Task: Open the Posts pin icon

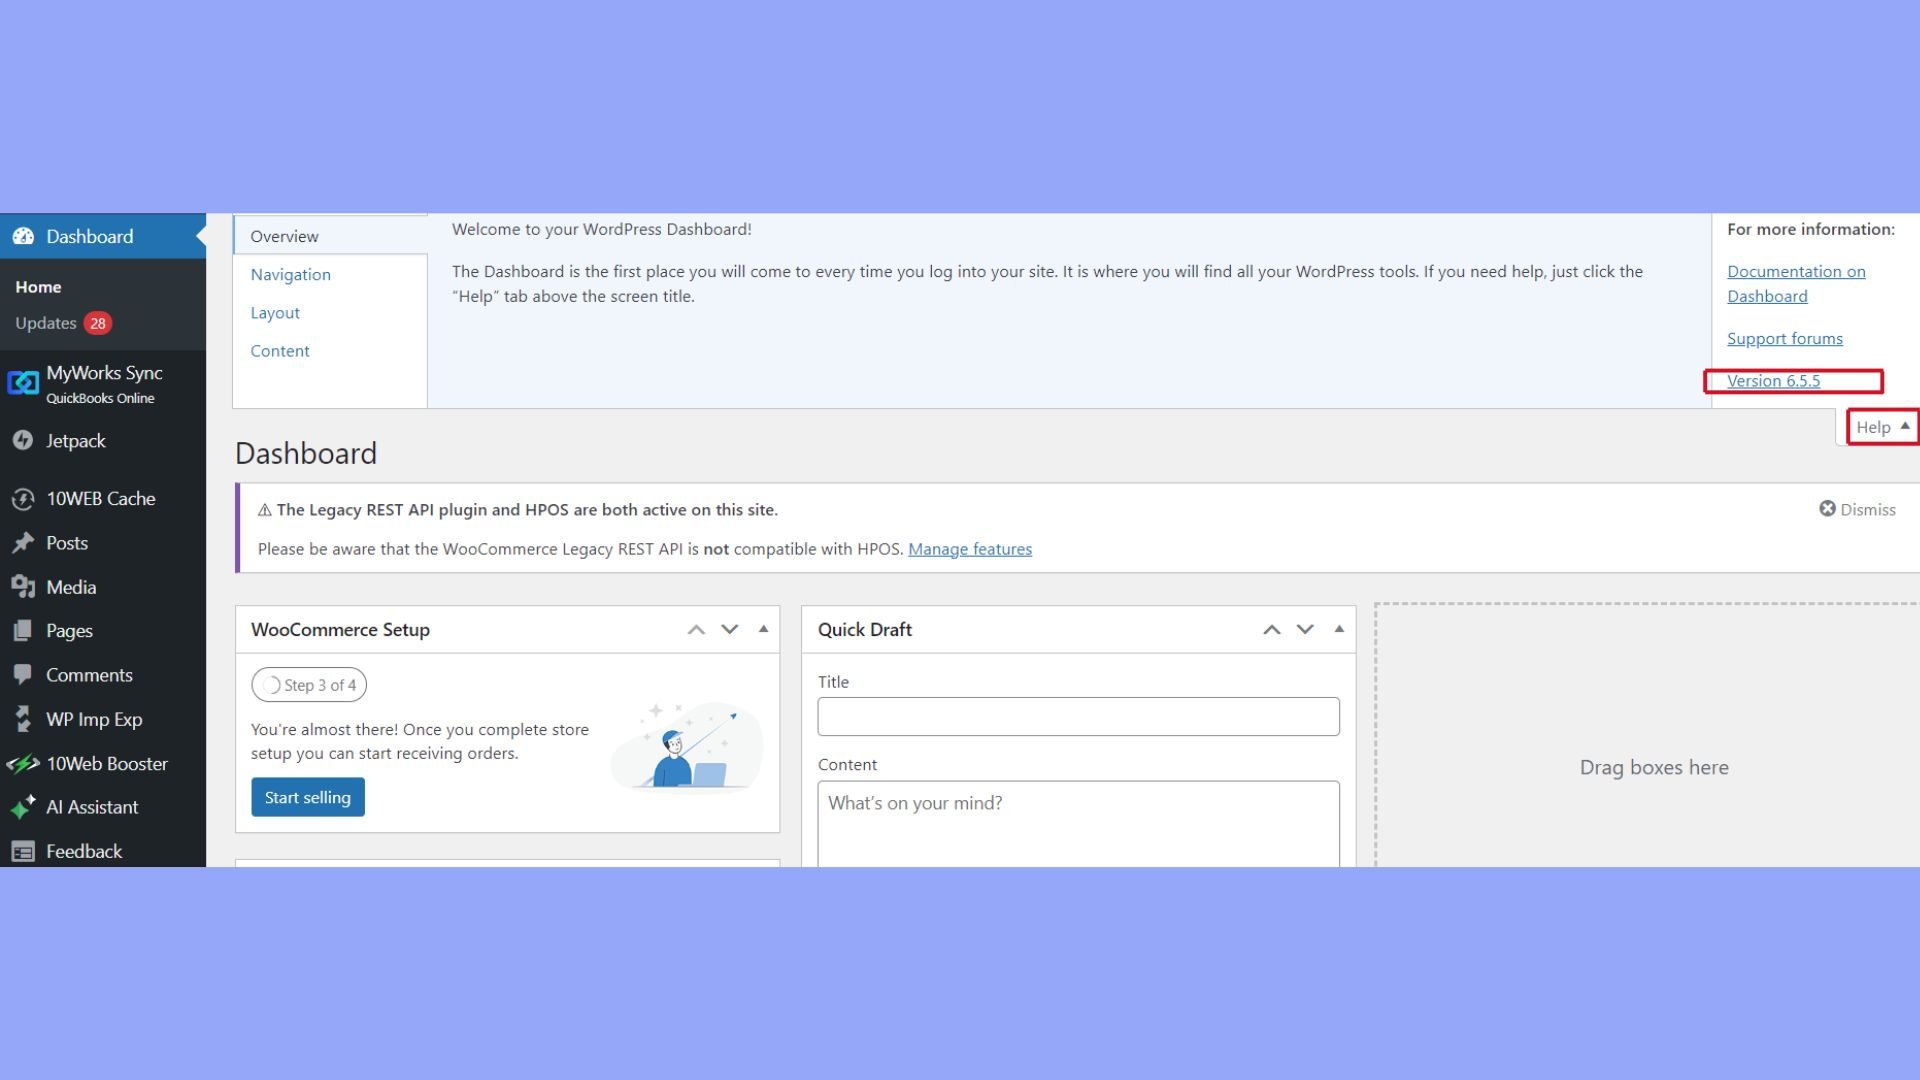Action: [x=23, y=543]
